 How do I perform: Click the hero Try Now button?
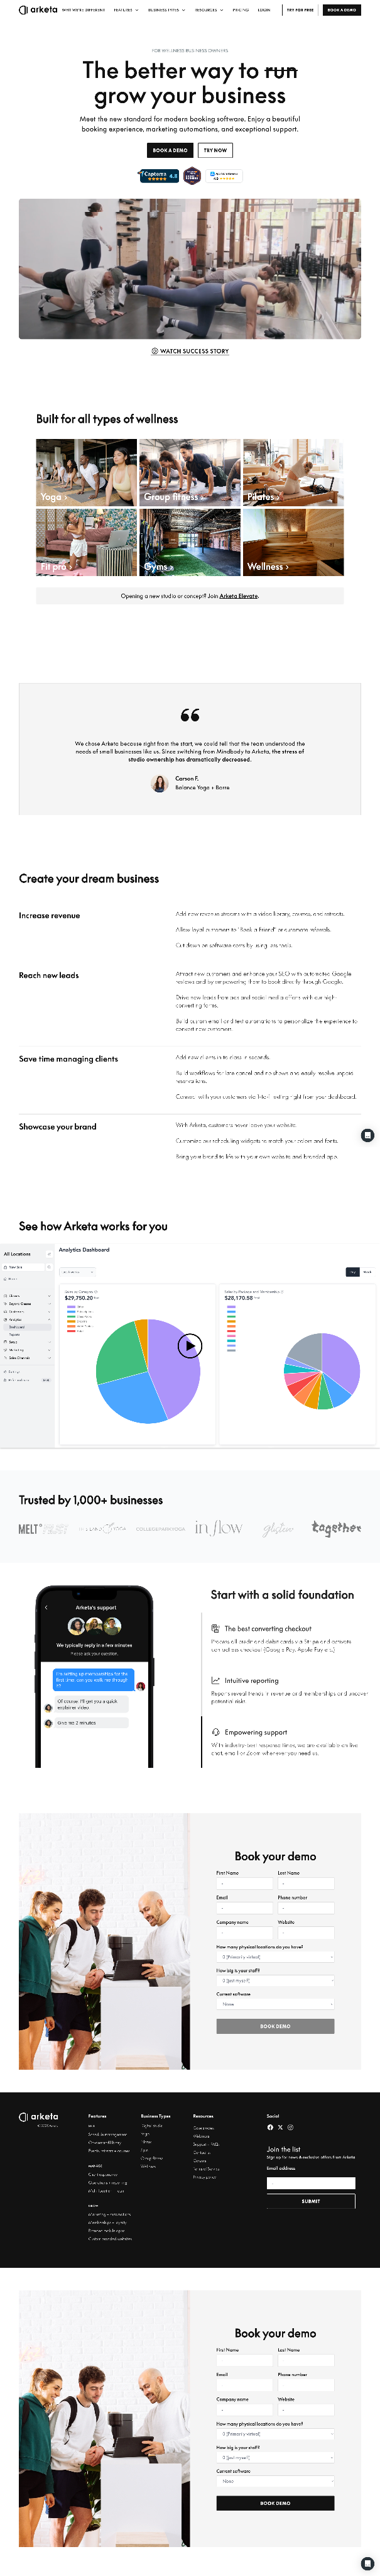click(215, 150)
